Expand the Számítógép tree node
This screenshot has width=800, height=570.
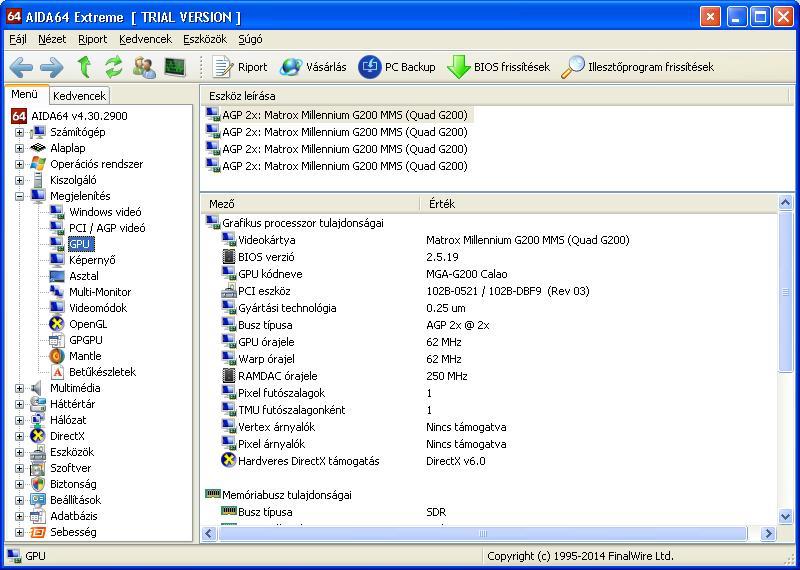tap(19, 133)
